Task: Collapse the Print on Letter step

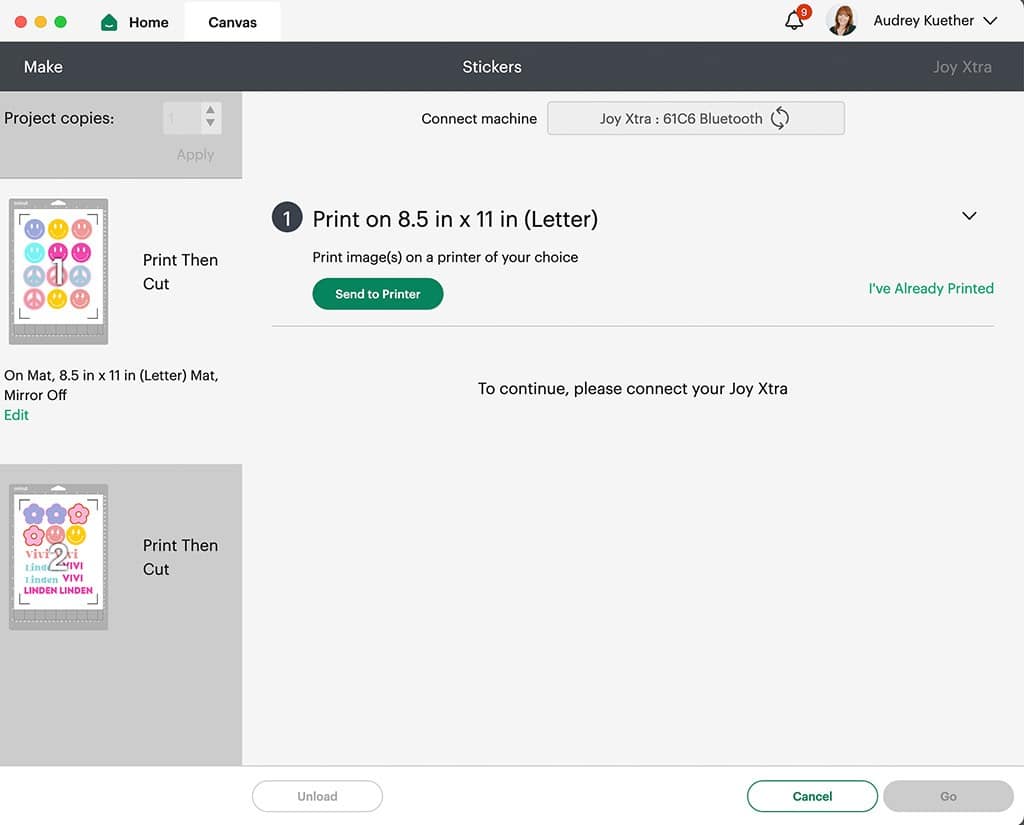Action: [969, 216]
